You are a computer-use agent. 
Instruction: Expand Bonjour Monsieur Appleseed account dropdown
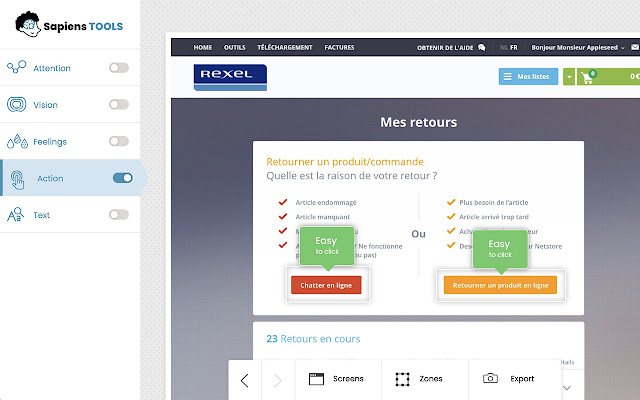click(x=578, y=48)
